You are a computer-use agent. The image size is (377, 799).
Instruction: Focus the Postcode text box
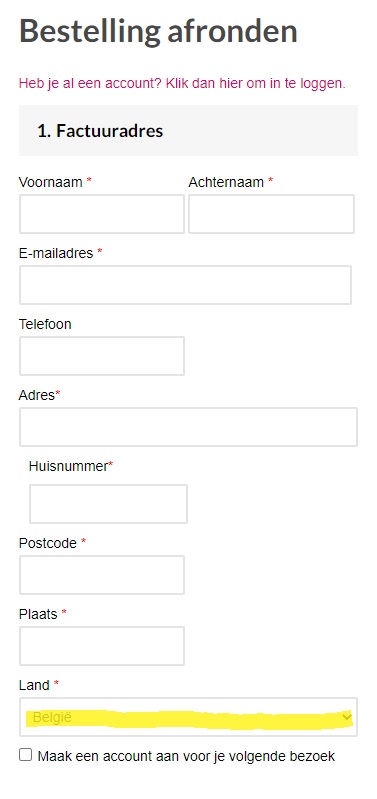pyautogui.click(x=102, y=575)
